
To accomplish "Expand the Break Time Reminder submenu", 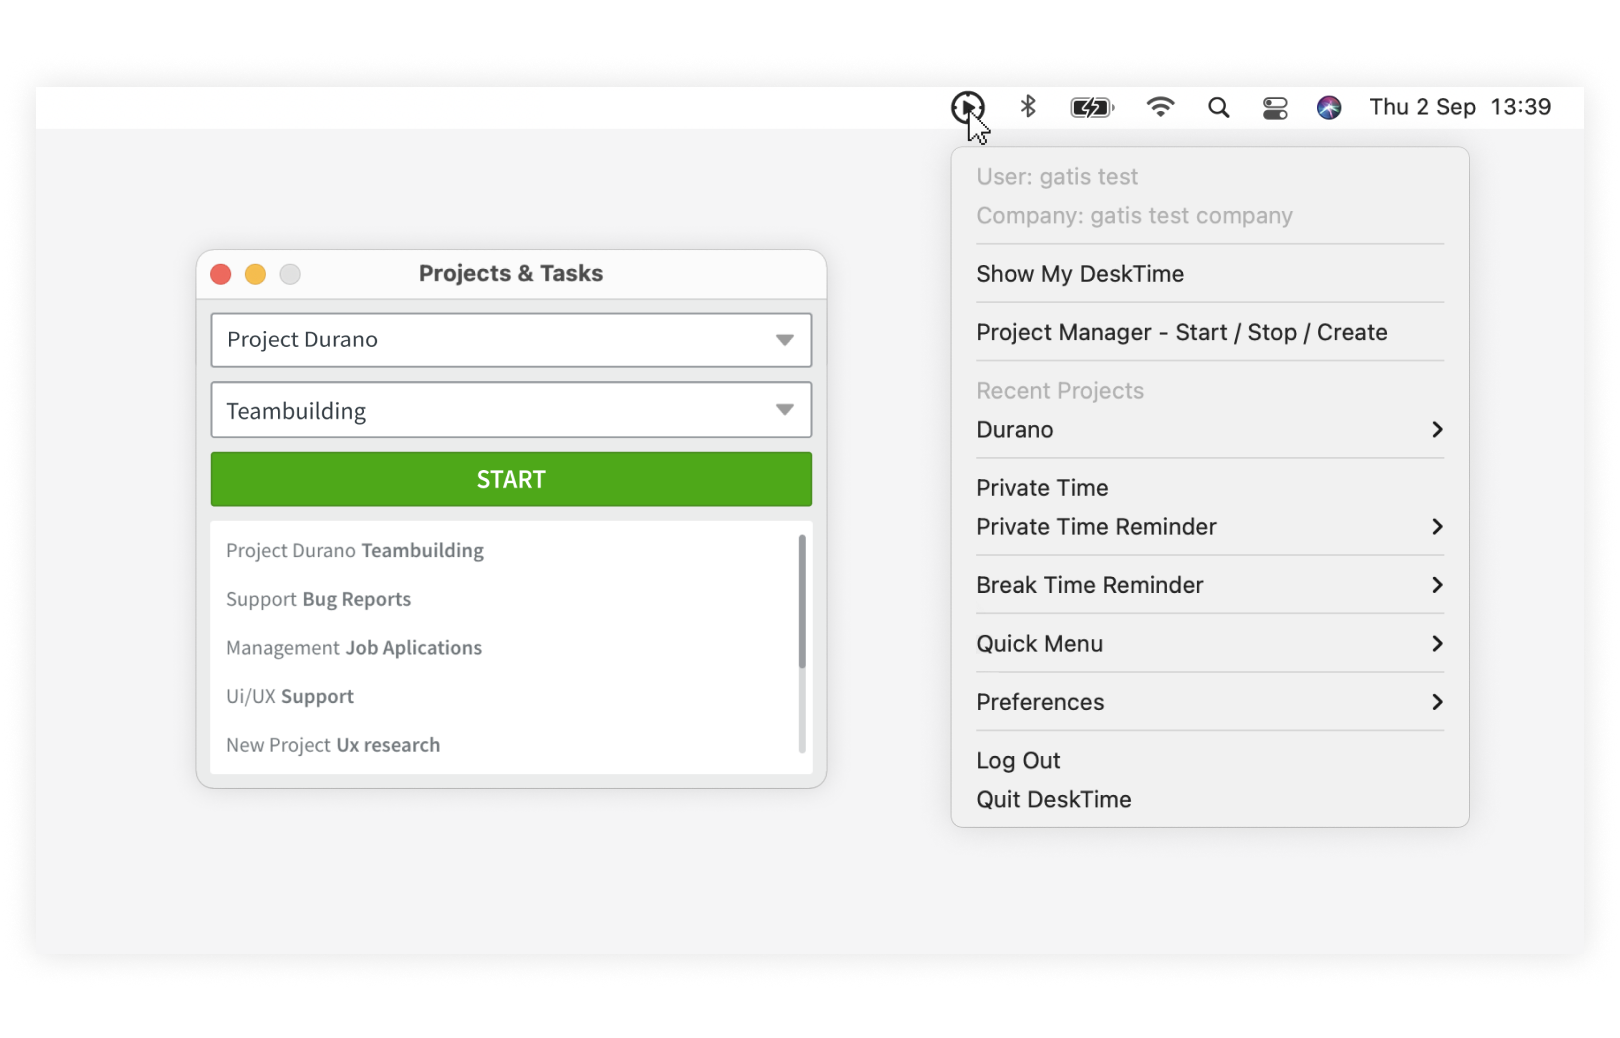I will click(x=1438, y=585).
